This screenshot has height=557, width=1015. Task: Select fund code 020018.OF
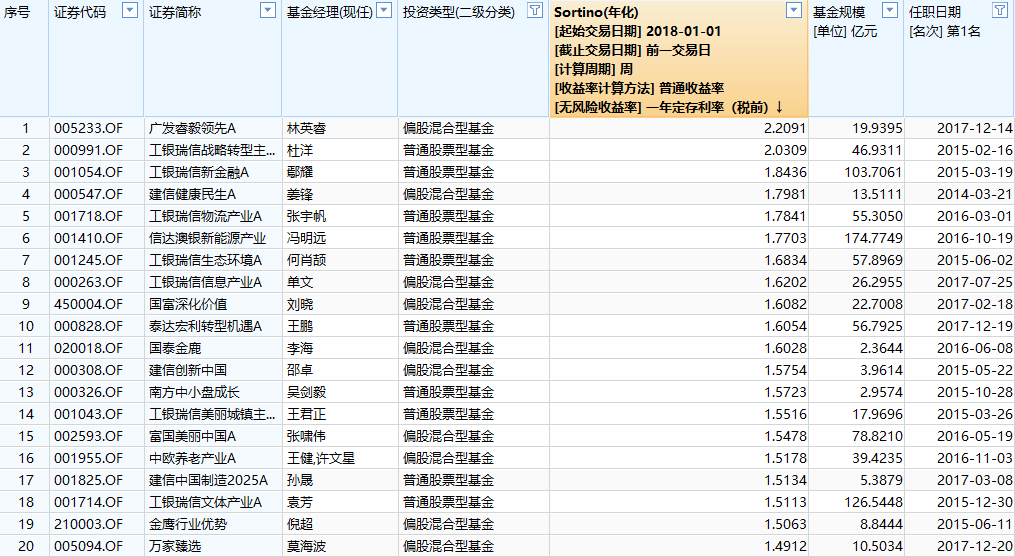point(88,348)
